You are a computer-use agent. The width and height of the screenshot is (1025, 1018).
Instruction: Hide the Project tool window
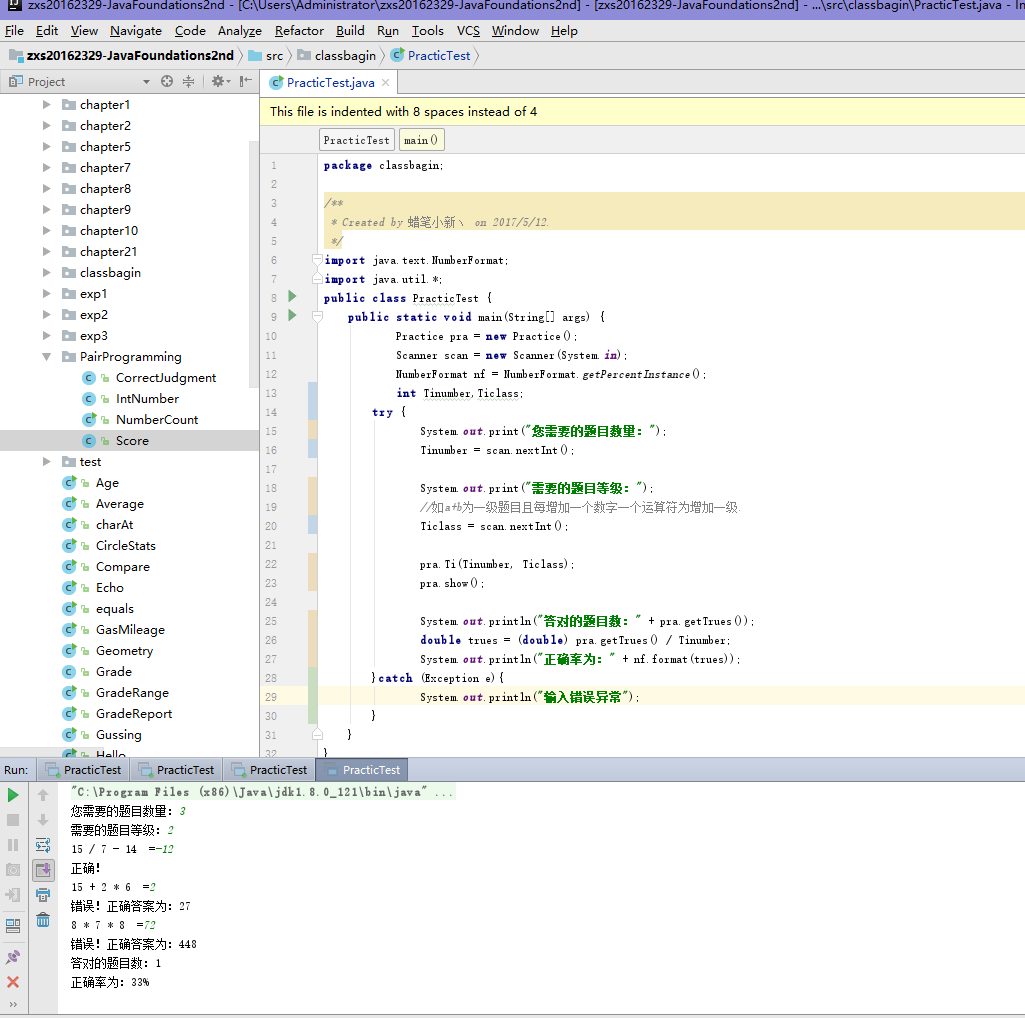(245, 81)
